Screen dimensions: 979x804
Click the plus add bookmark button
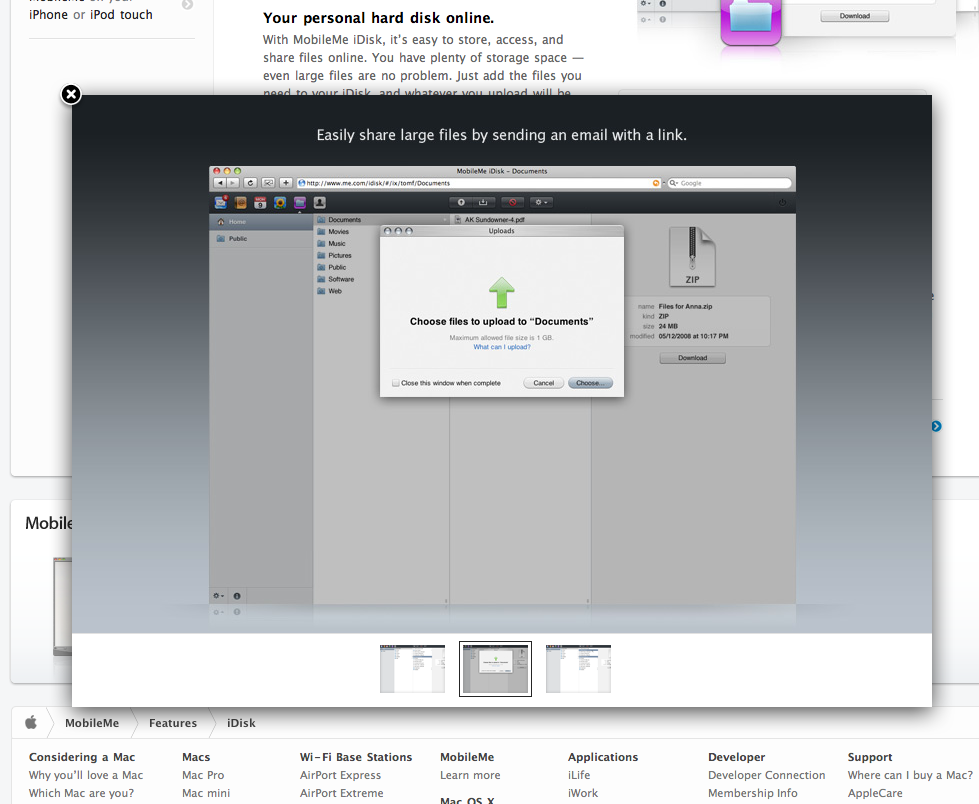click(x=286, y=183)
